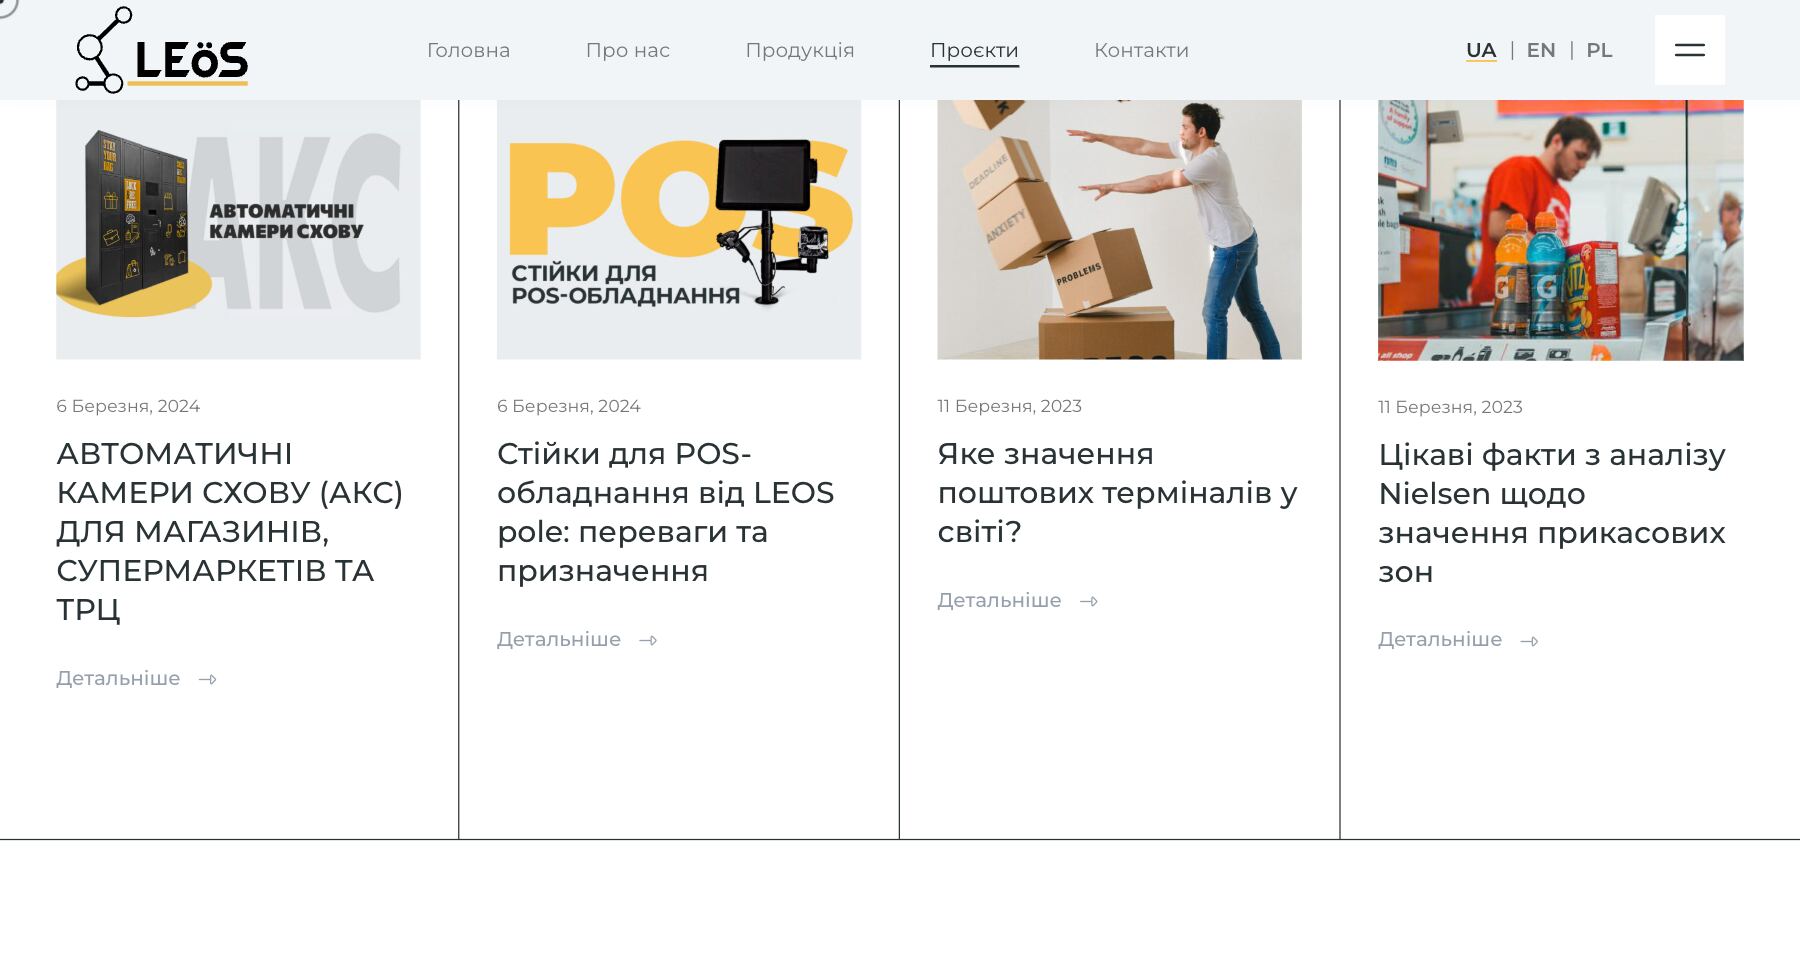Click Детальніше under the АКС article
Image resolution: width=1800 pixels, height=960 pixels.
click(118, 678)
